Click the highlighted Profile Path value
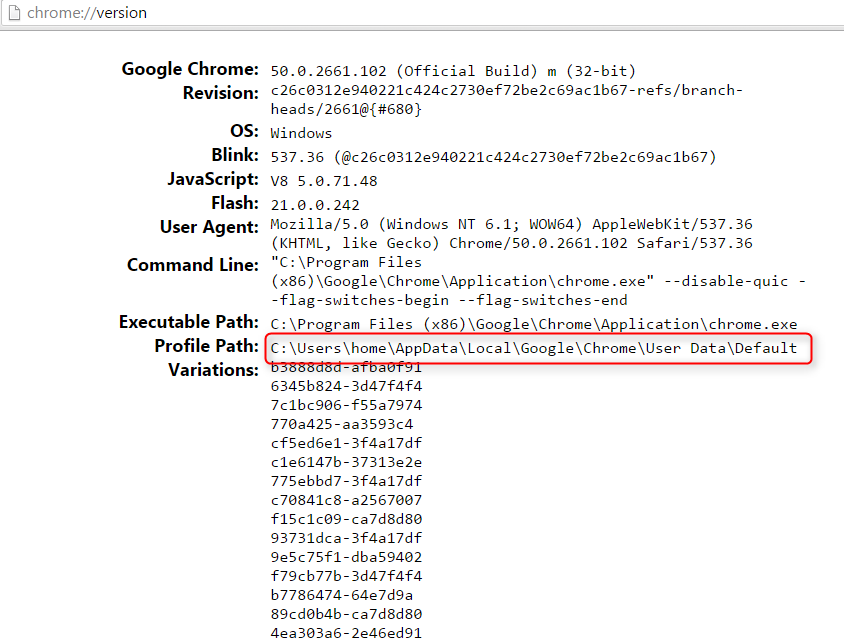The height and width of the screenshot is (642, 844). (533, 348)
